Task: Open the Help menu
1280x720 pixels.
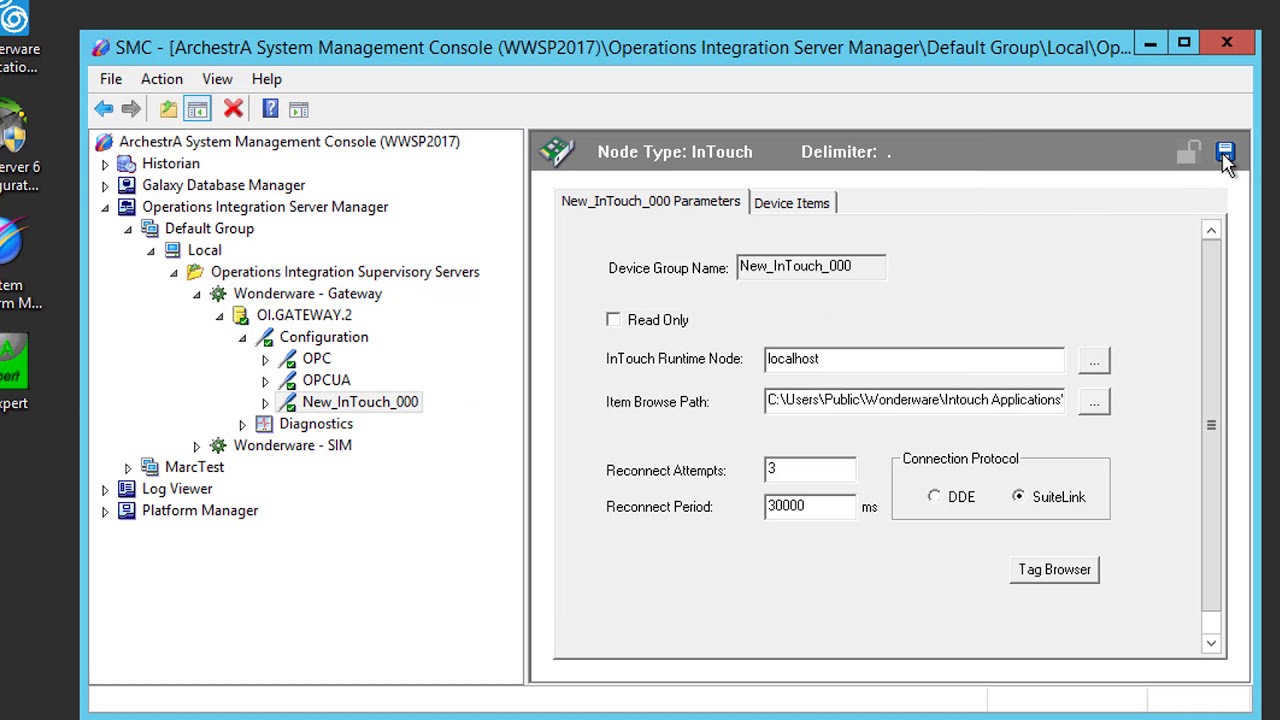Action: (266, 79)
